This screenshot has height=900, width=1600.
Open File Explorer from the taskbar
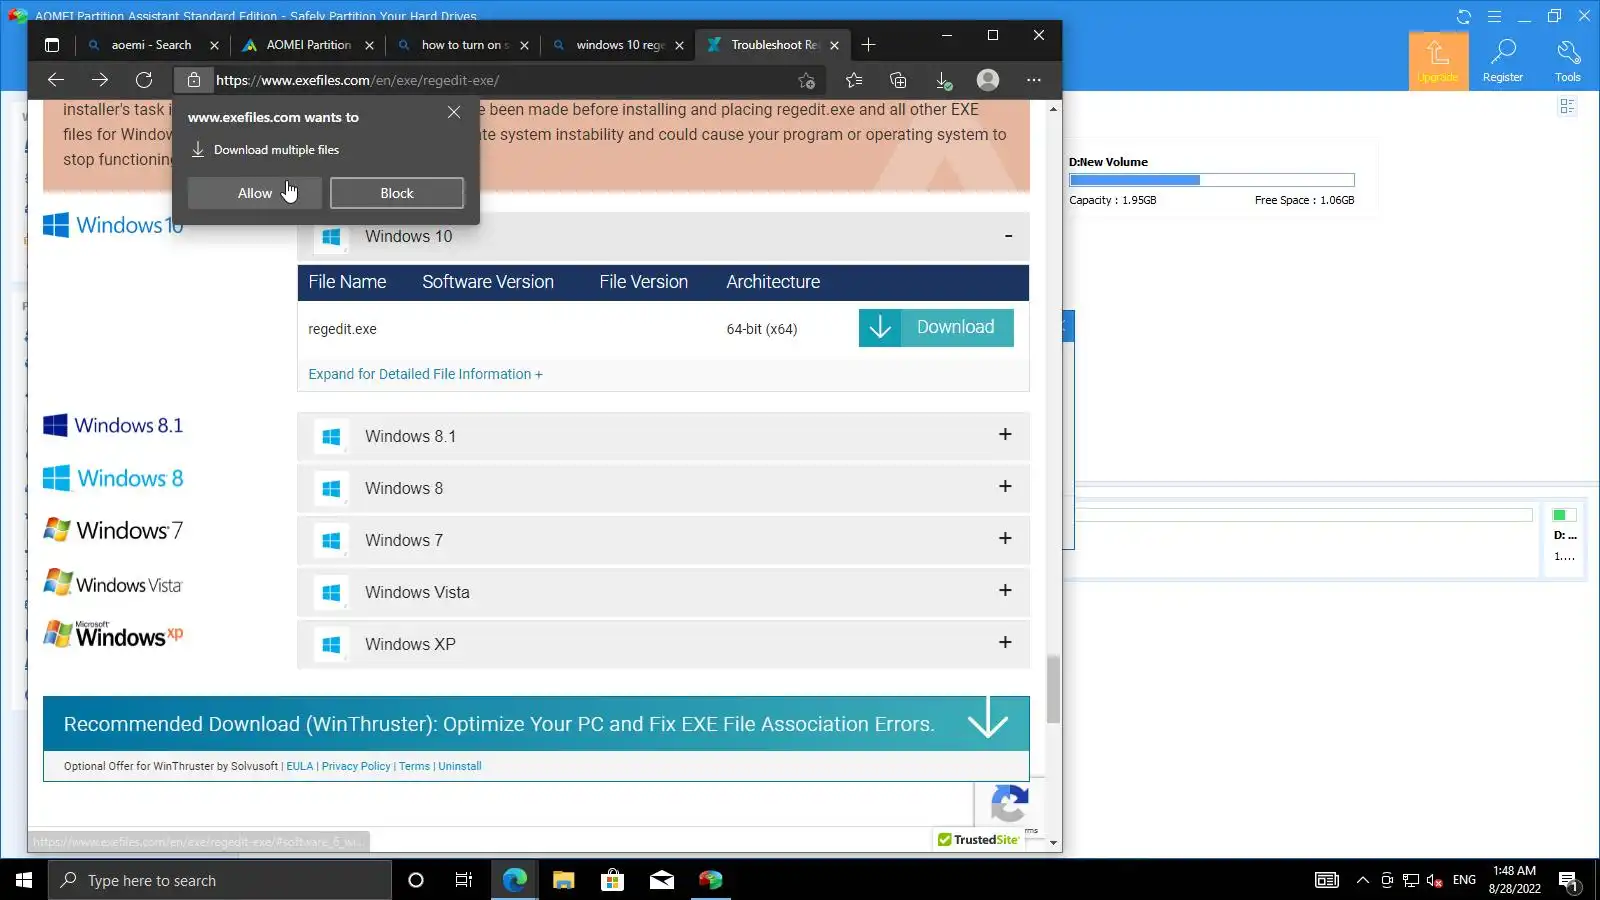pos(563,880)
